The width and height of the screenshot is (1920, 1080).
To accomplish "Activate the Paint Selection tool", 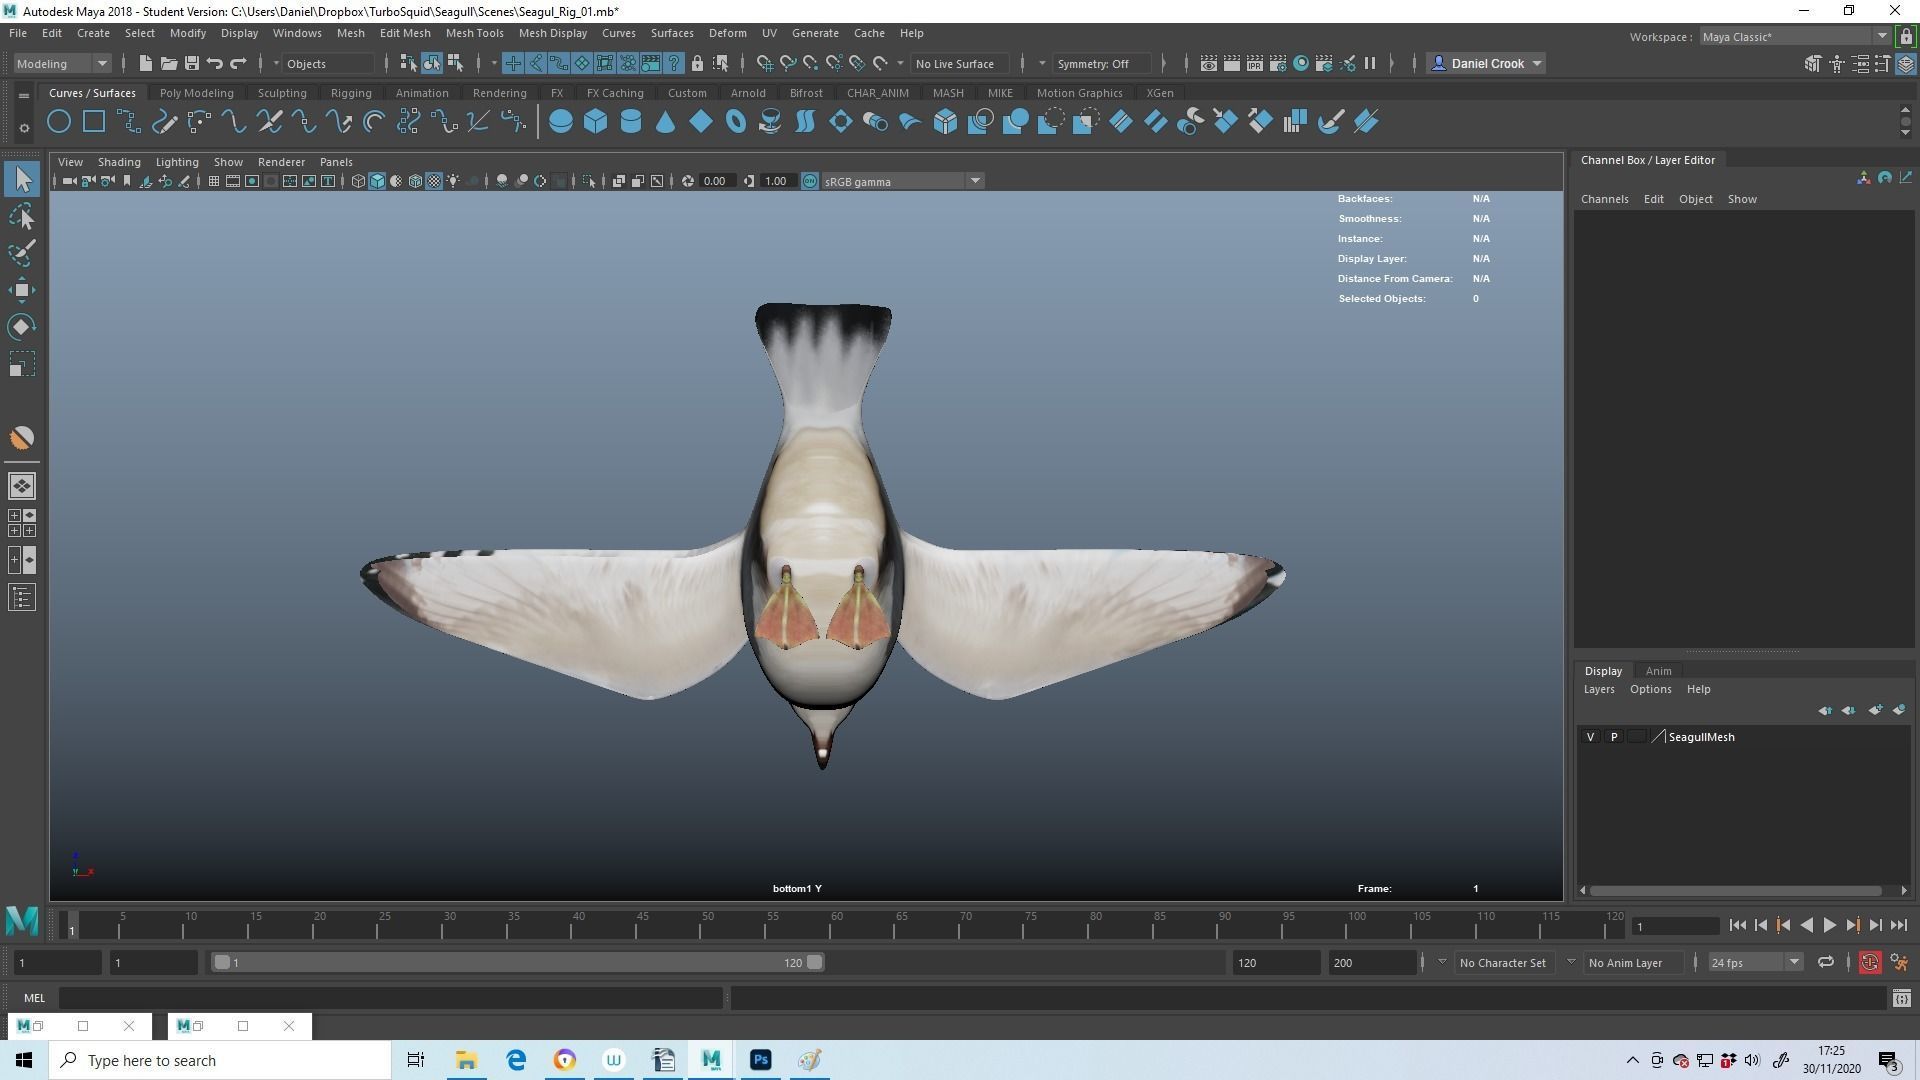I will click(22, 253).
